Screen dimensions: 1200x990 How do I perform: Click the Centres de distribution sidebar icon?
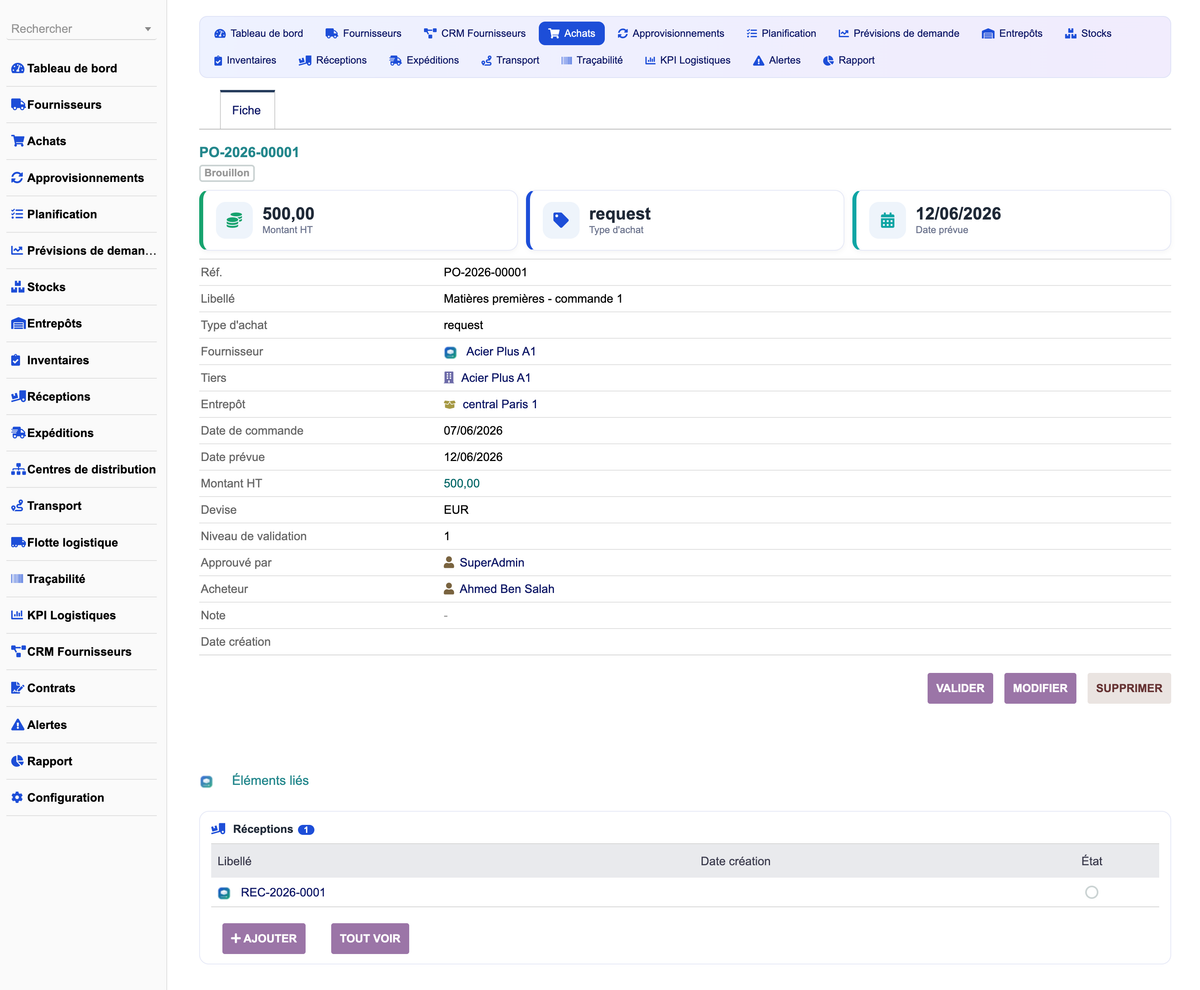(x=18, y=469)
